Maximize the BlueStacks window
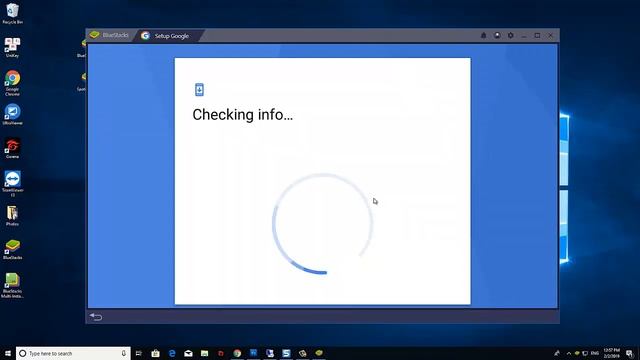 pos(537,36)
